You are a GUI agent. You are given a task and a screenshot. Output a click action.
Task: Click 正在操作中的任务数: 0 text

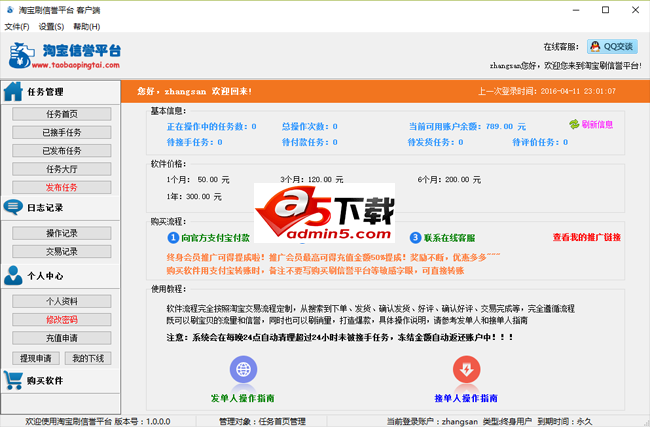(x=211, y=126)
